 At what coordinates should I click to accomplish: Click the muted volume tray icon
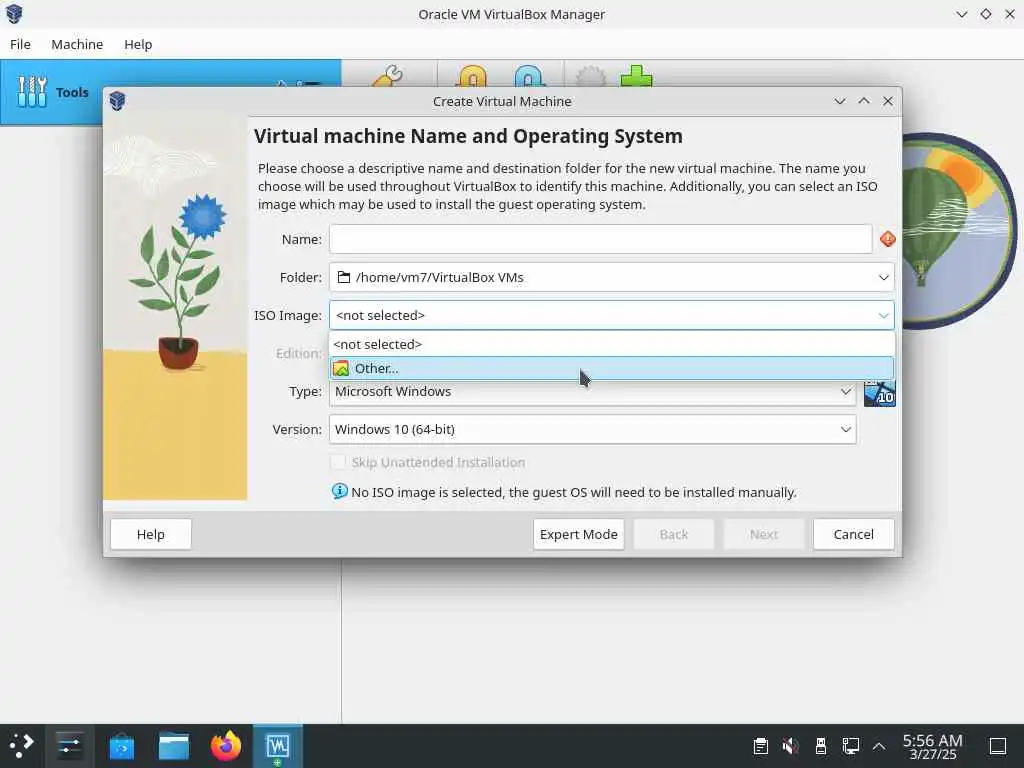tap(791, 746)
